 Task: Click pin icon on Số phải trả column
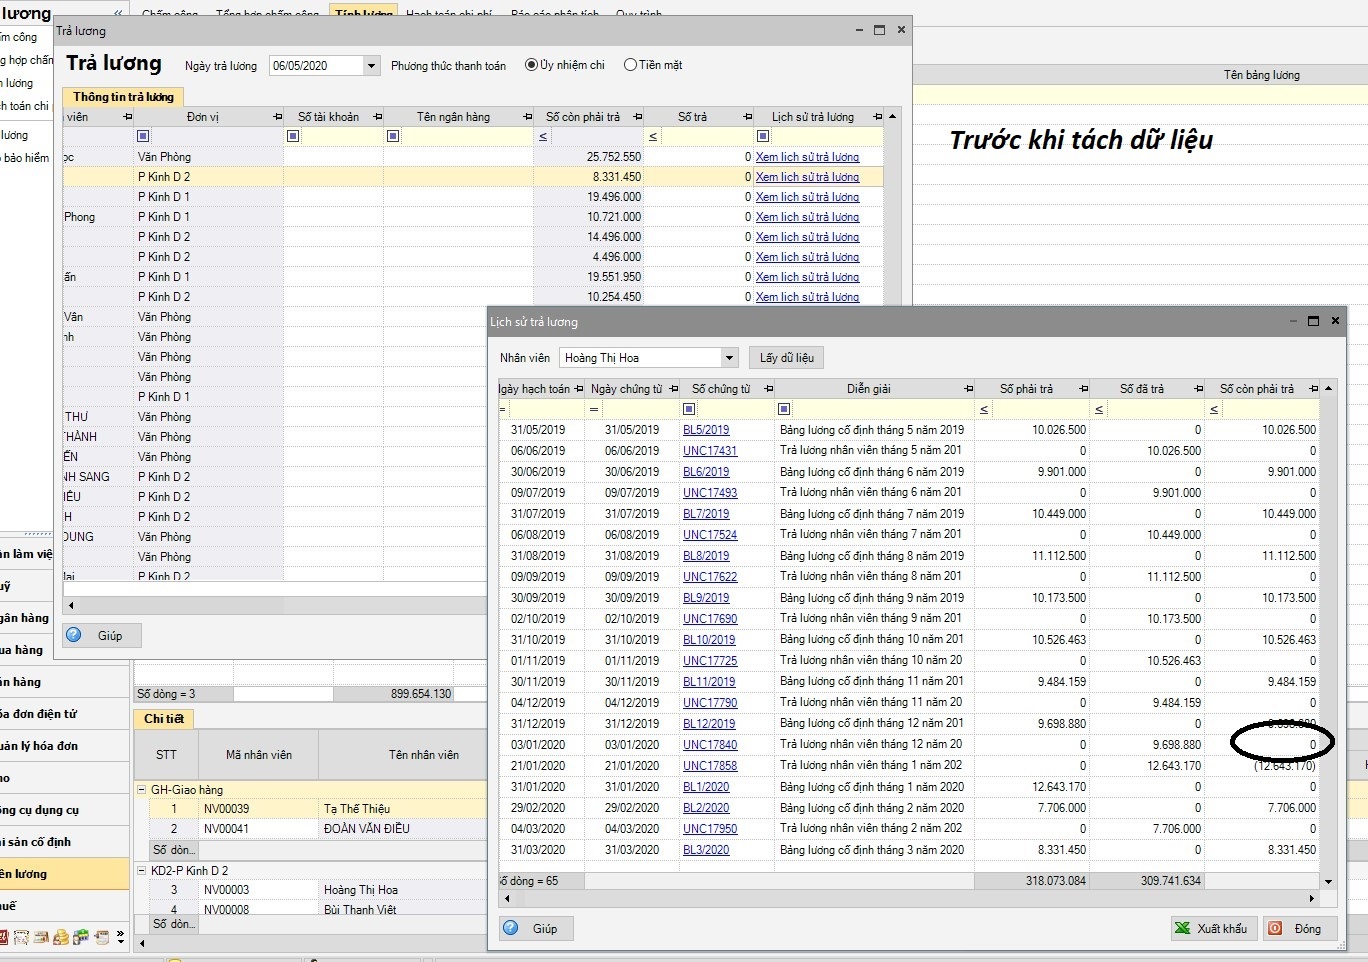[1083, 389]
